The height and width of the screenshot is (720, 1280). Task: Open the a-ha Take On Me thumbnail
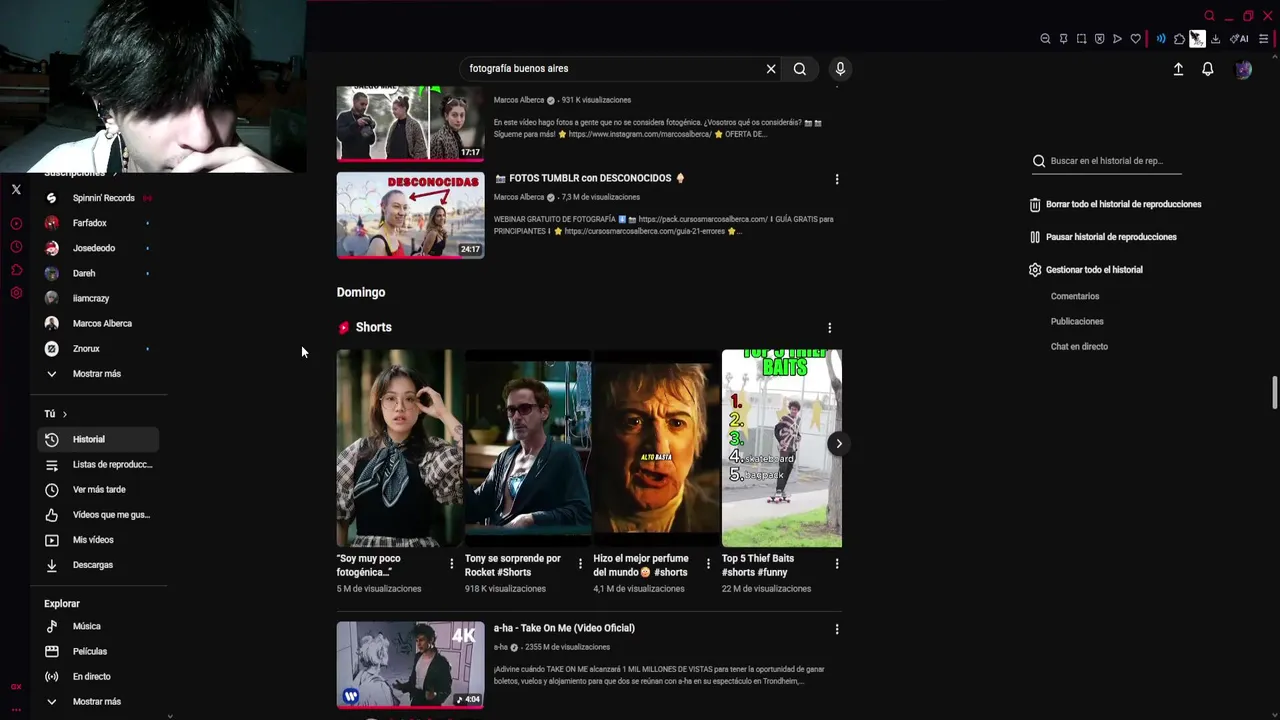pyautogui.click(x=410, y=665)
